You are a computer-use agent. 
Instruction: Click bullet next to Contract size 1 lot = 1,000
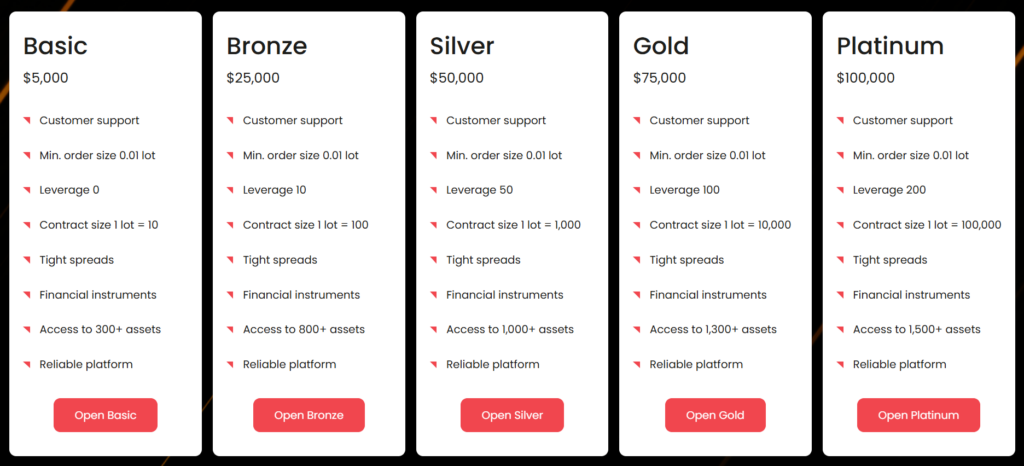pyautogui.click(x=434, y=226)
